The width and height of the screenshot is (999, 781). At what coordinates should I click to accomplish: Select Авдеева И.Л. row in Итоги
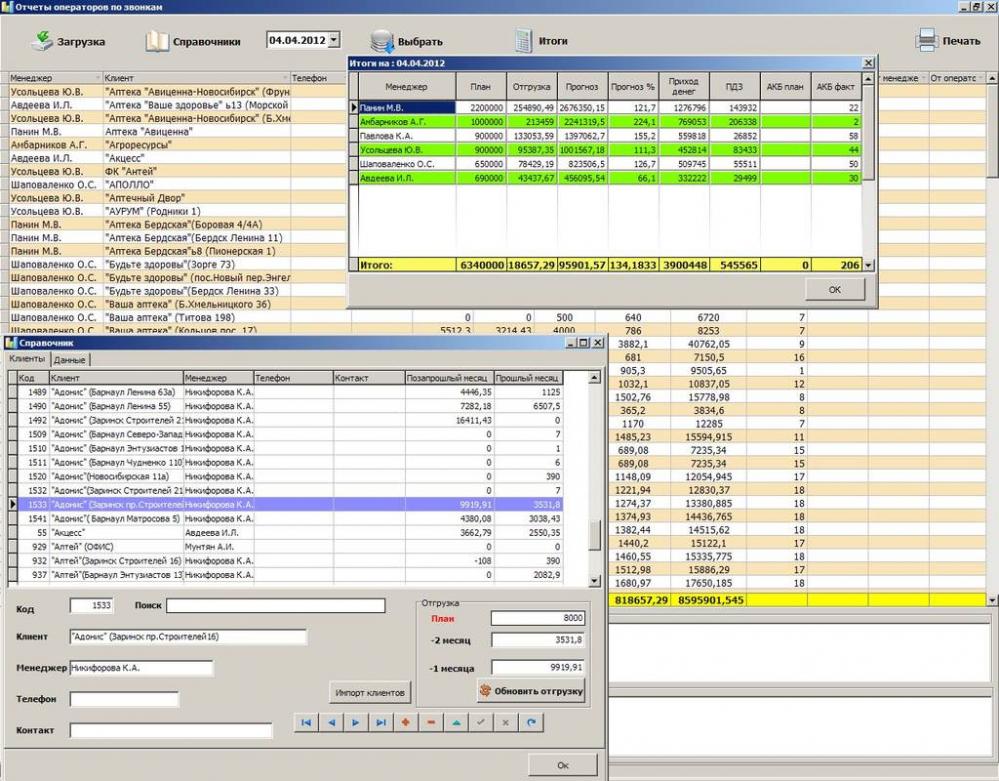(610, 178)
